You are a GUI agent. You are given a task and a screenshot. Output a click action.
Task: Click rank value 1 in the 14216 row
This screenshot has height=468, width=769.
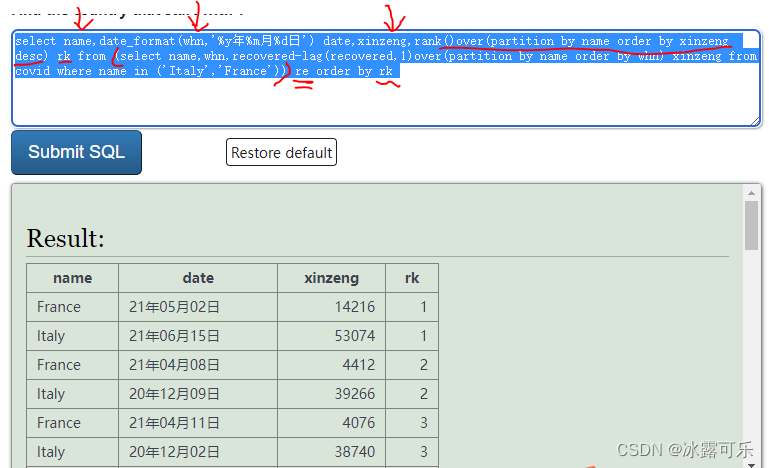[x=412, y=307]
